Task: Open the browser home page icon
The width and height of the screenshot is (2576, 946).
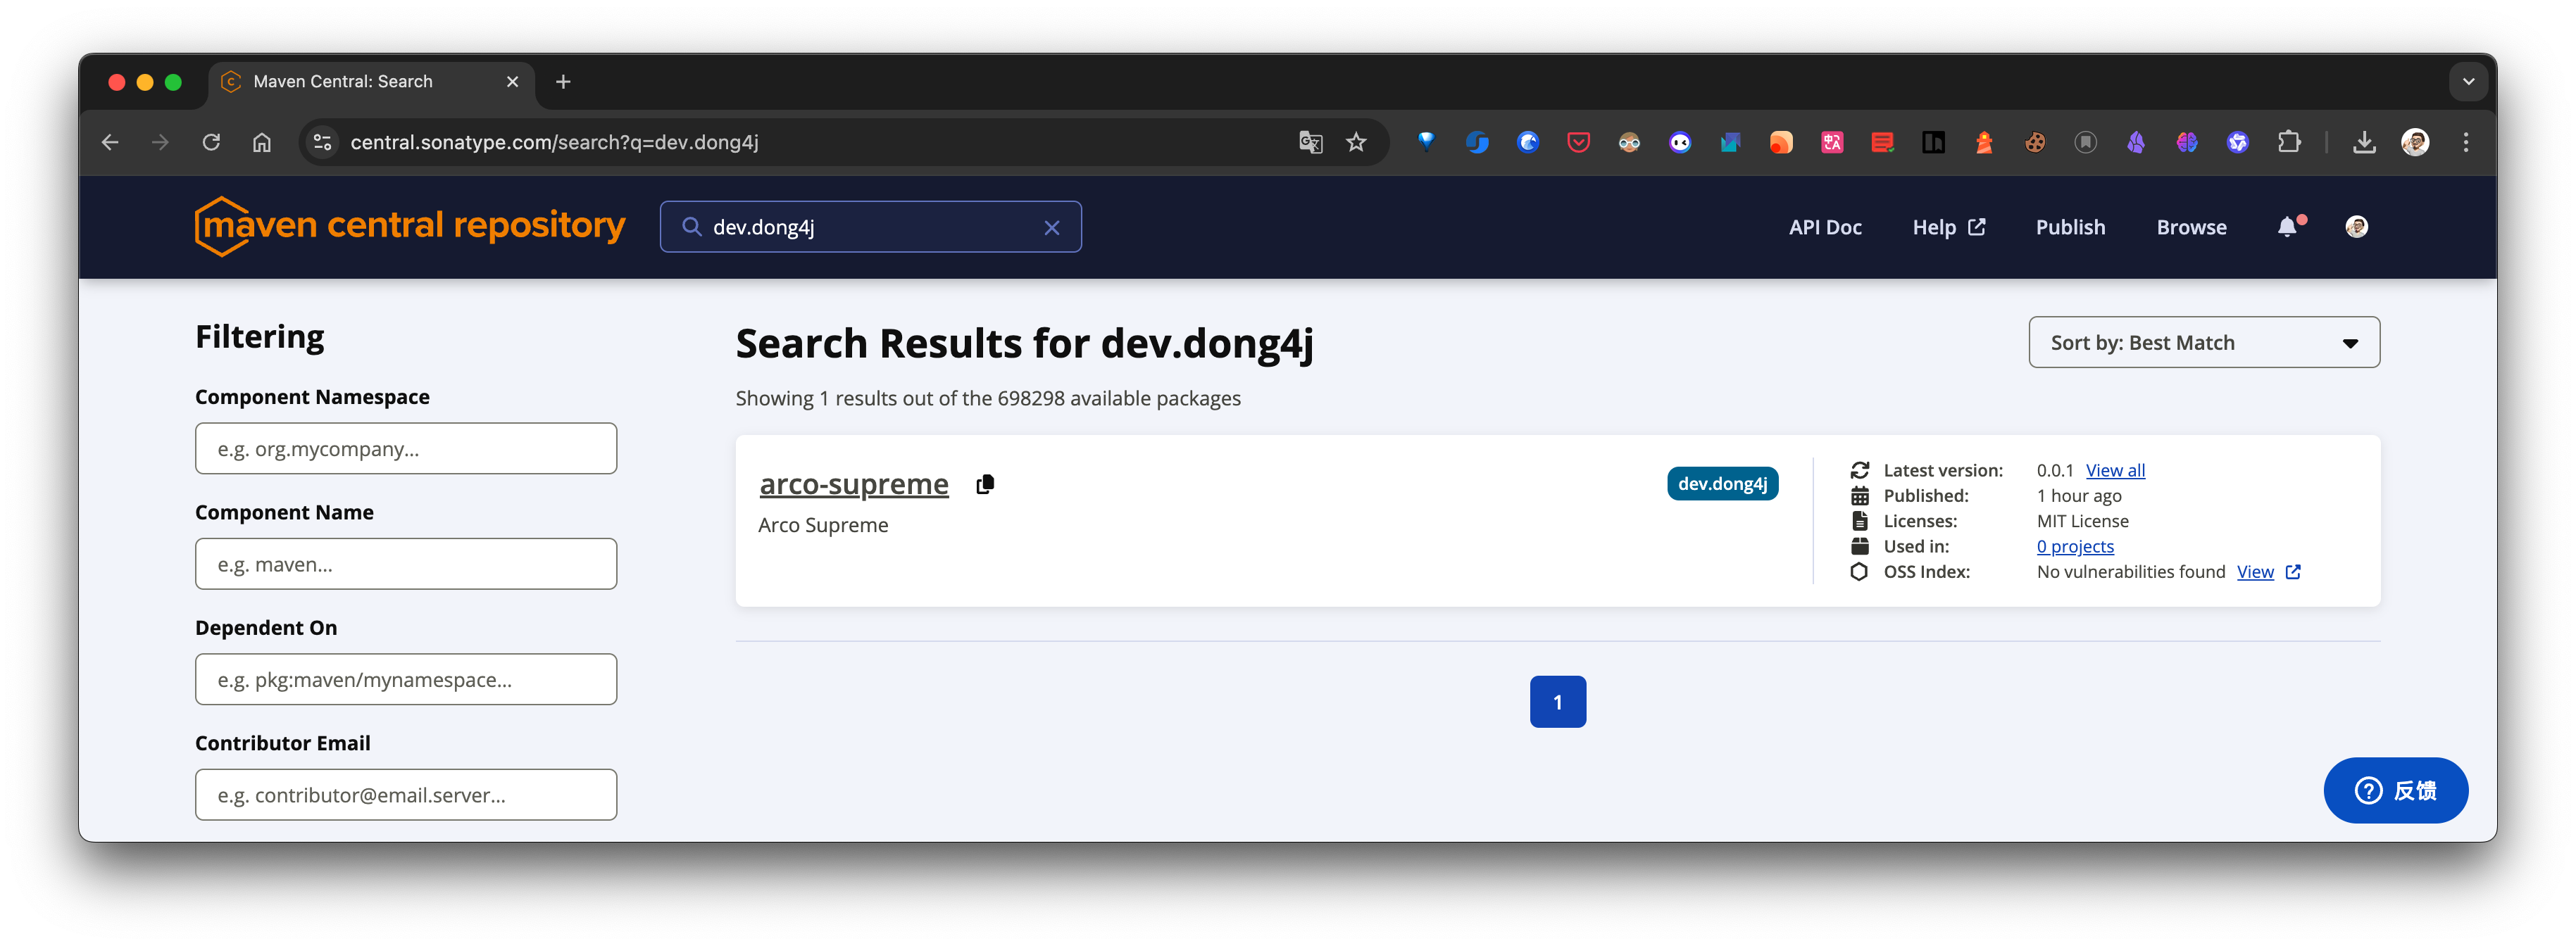Action: tap(261, 142)
